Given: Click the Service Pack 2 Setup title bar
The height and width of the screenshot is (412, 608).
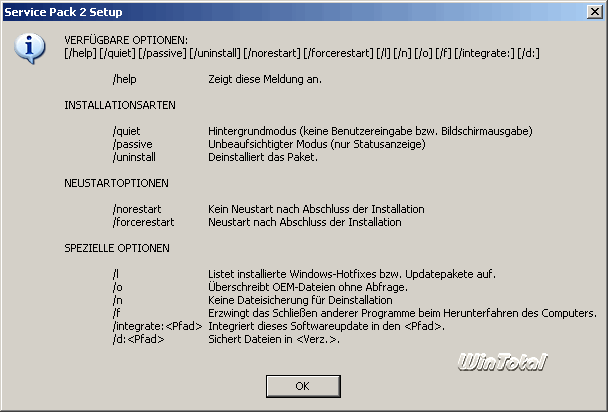Looking at the screenshot, I should coord(295,12).
